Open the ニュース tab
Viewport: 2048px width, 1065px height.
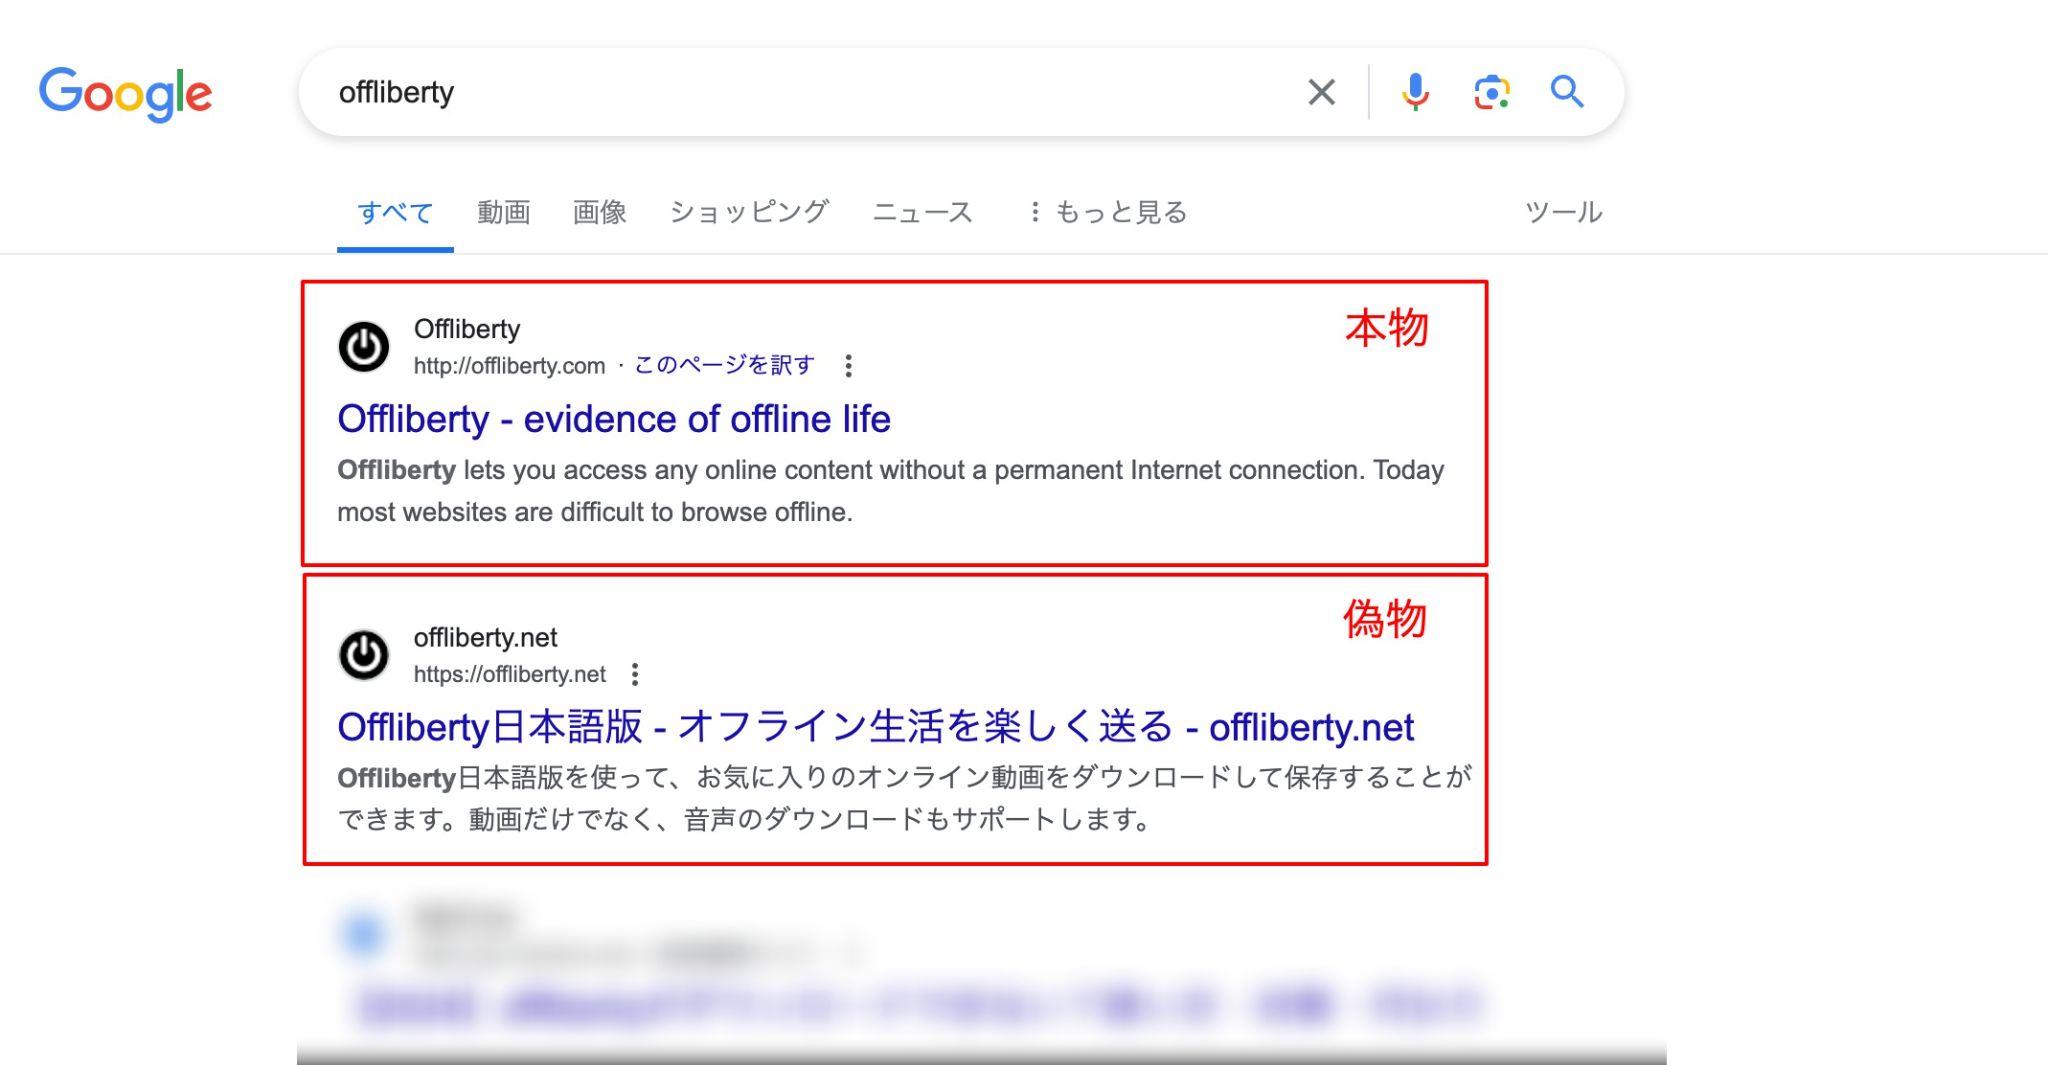(x=922, y=212)
